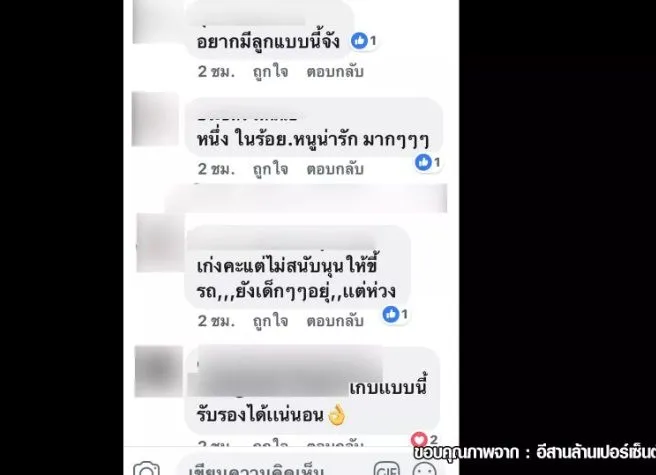Tap the camera icon beside comment box
Screen dimensions: 656x475
(x=146, y=469)
